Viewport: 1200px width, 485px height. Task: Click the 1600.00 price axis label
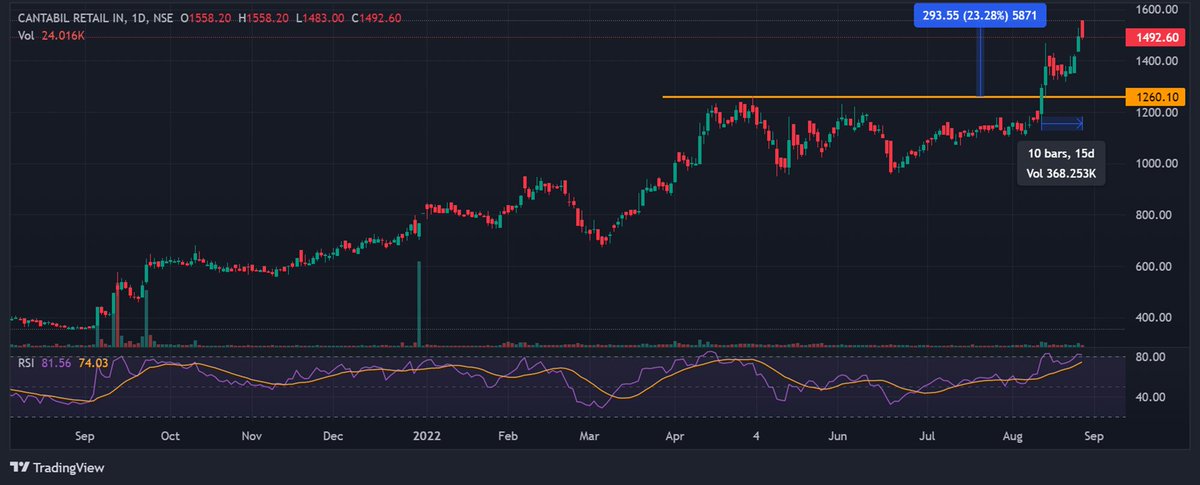[x=1155, y=10]
